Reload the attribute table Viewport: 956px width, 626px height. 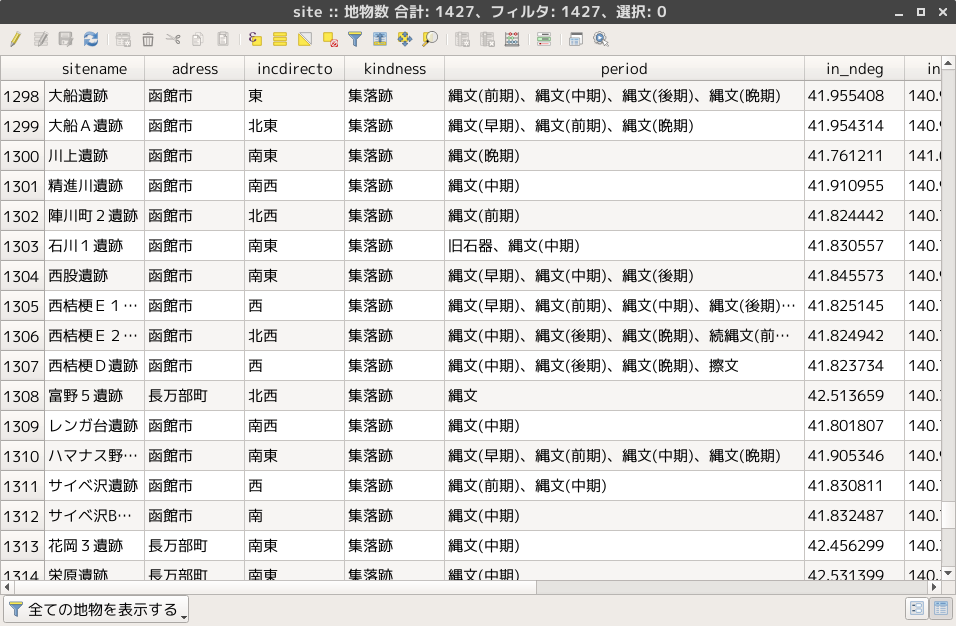point(91,40)
